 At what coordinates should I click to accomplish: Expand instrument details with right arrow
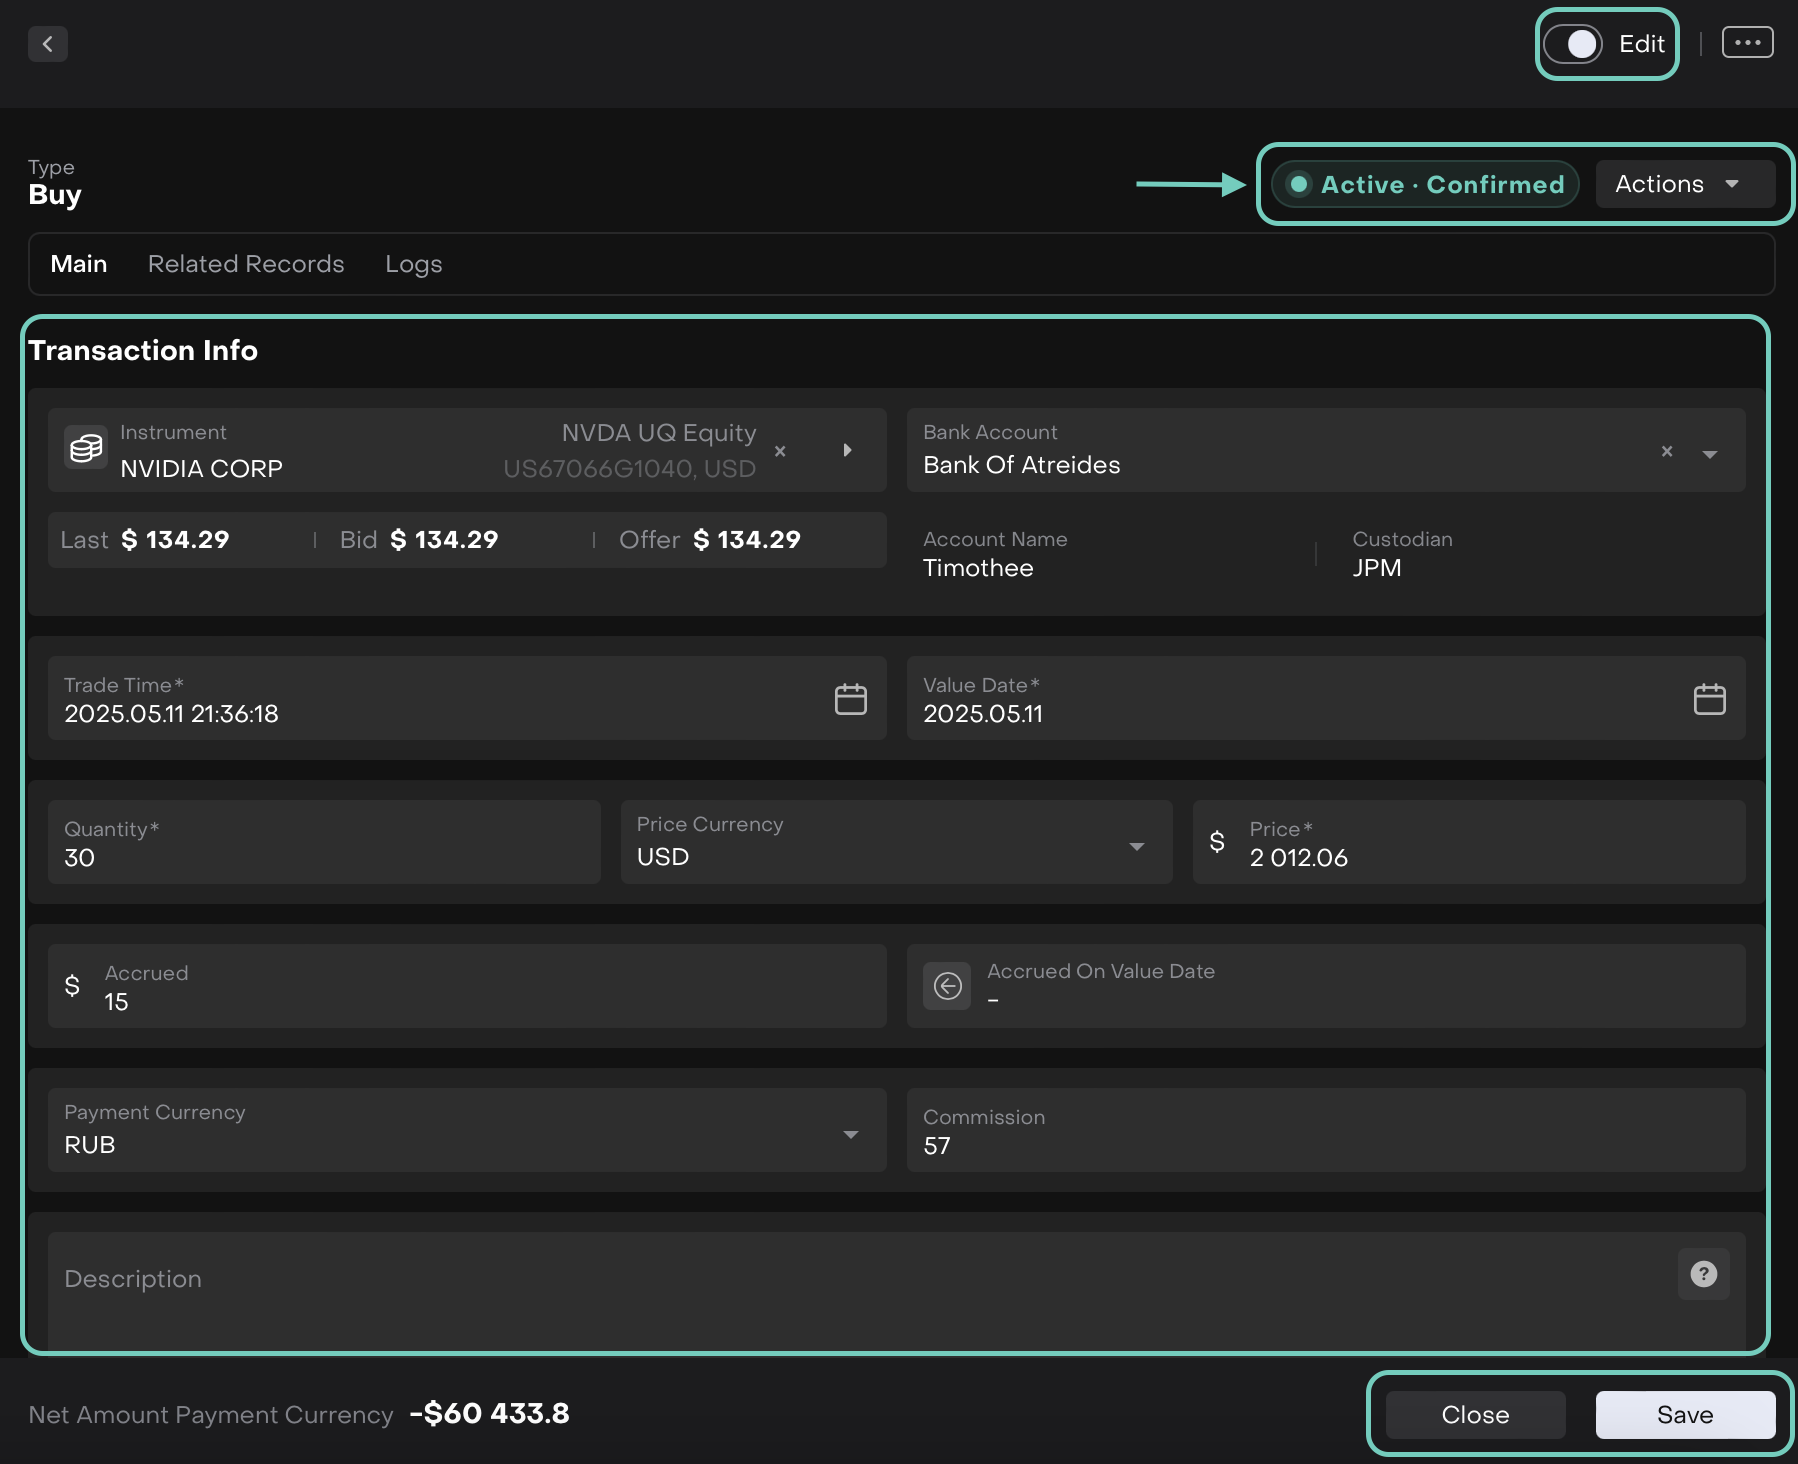847,450
